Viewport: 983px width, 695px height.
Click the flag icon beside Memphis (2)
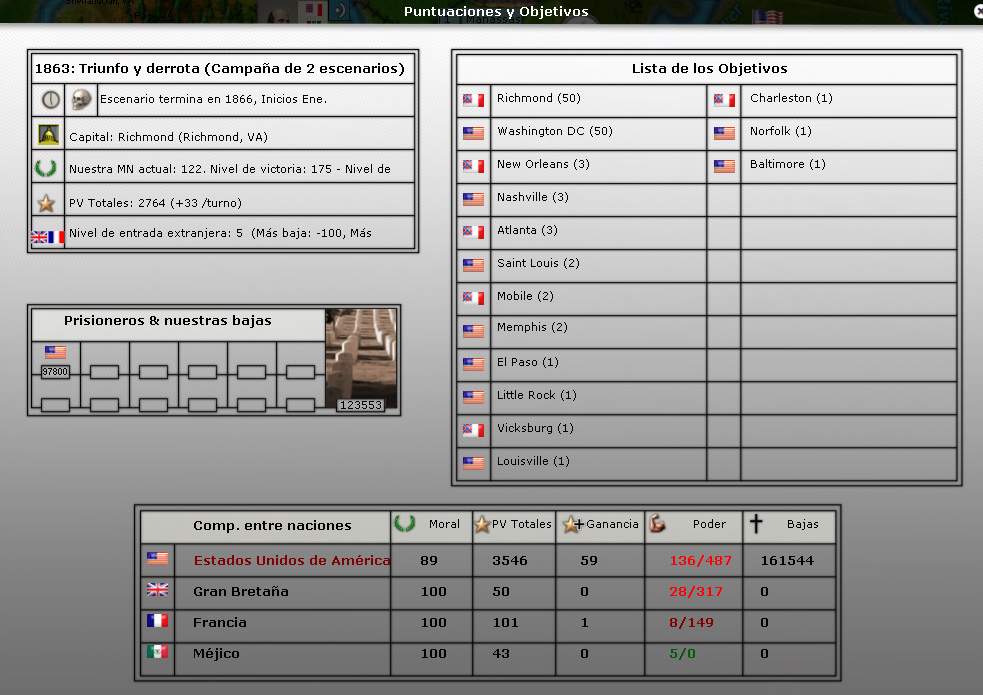pos(473,331)
